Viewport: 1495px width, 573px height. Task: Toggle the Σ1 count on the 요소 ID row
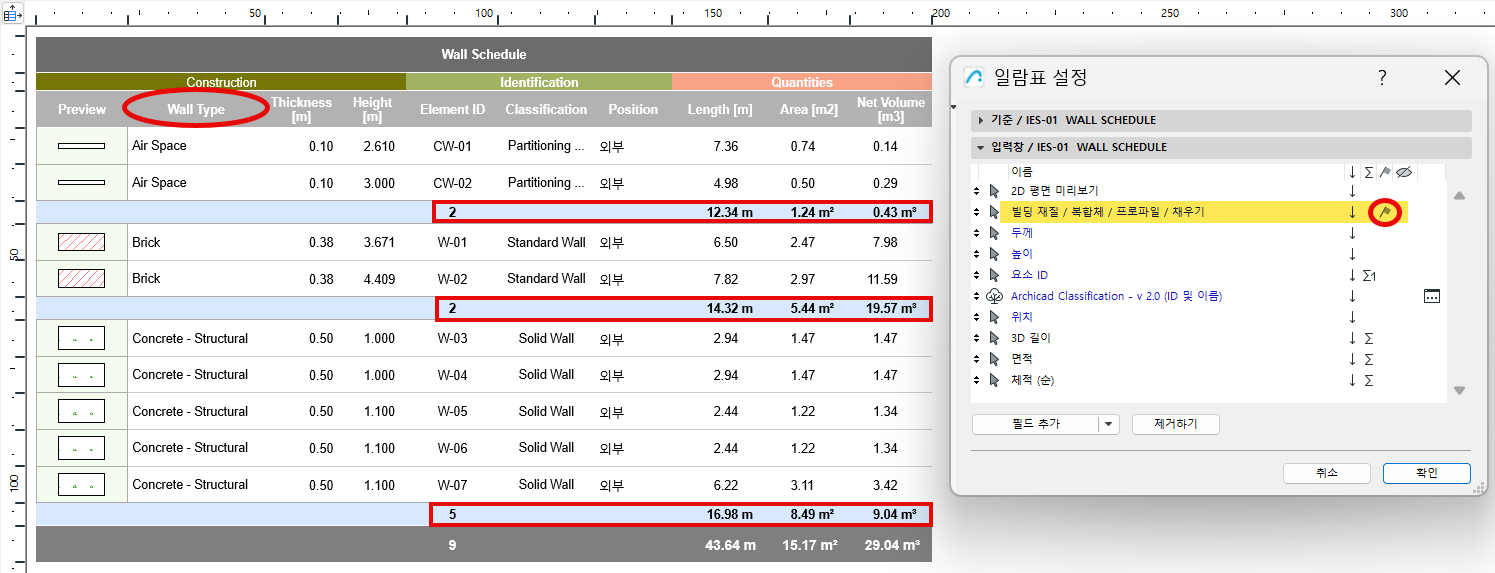tap(1370, 275)
